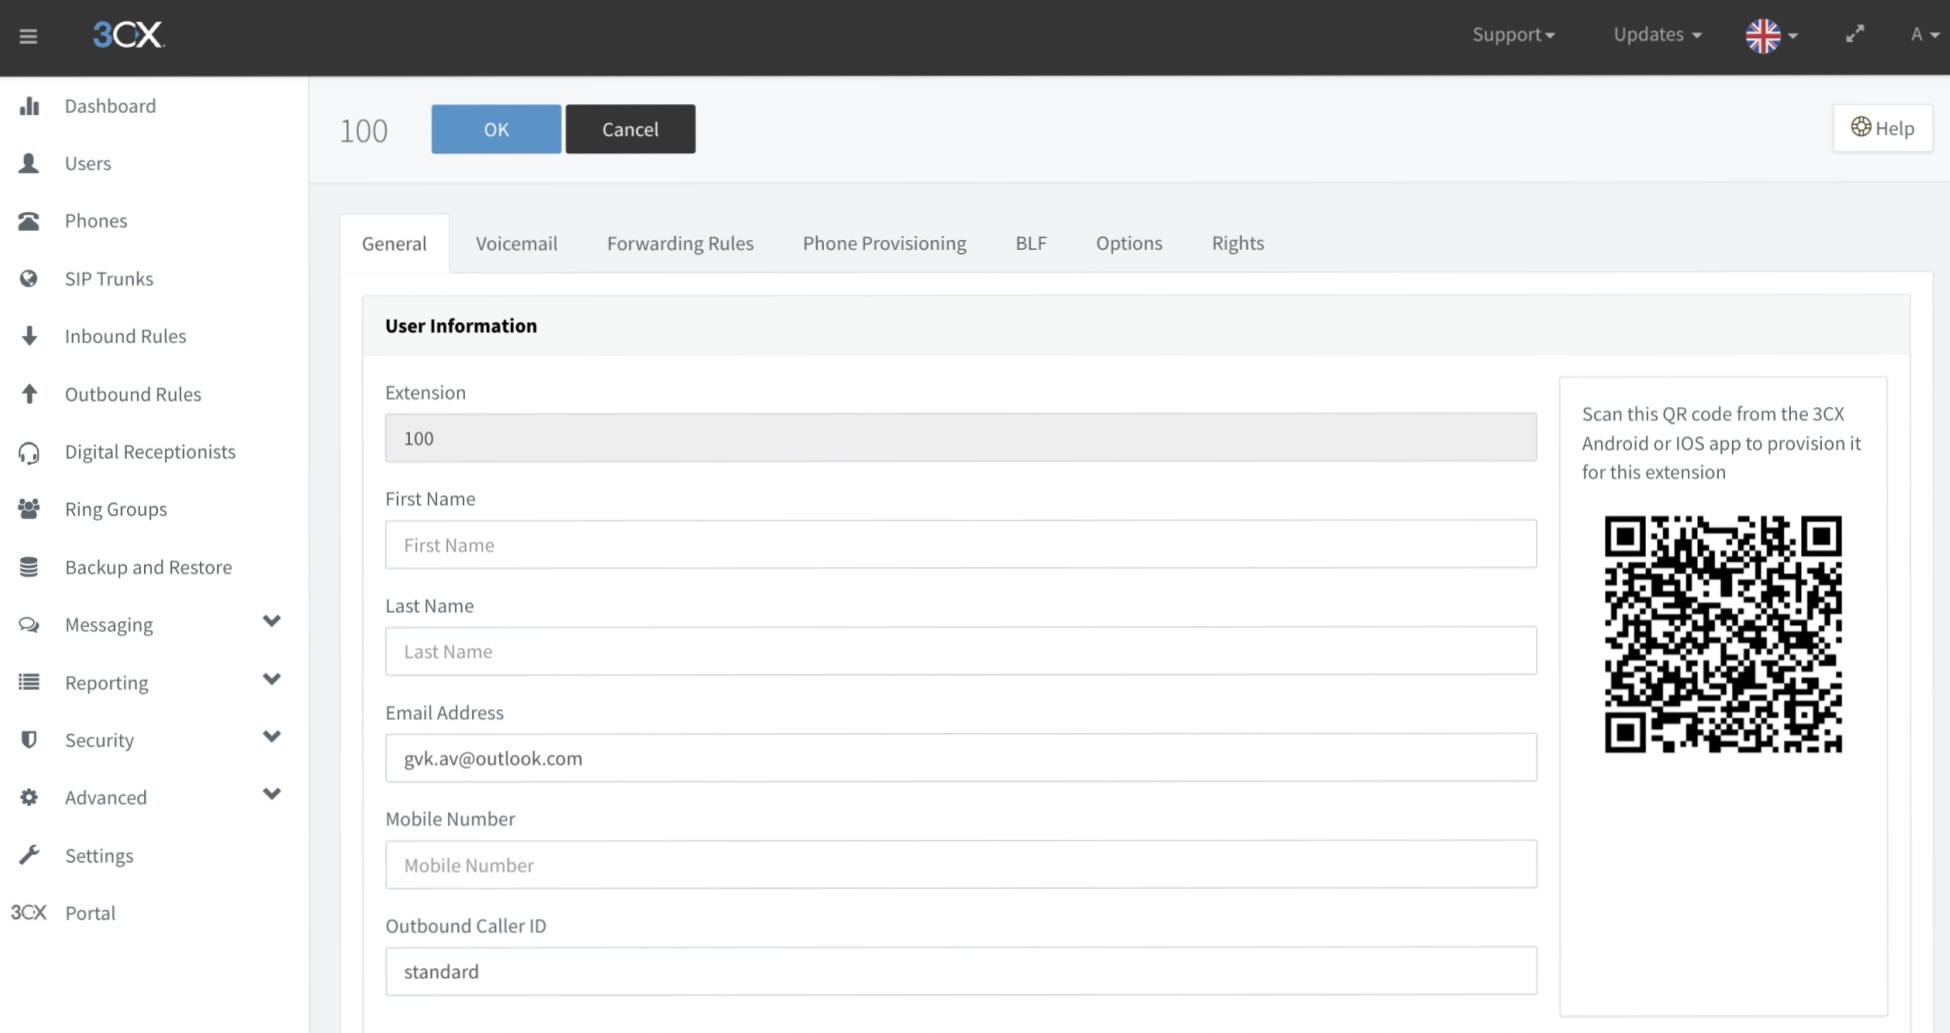The height and width of the screenshot is (1033, 1950).
Task: Click into the First Name field
Action: coord(960,545)
